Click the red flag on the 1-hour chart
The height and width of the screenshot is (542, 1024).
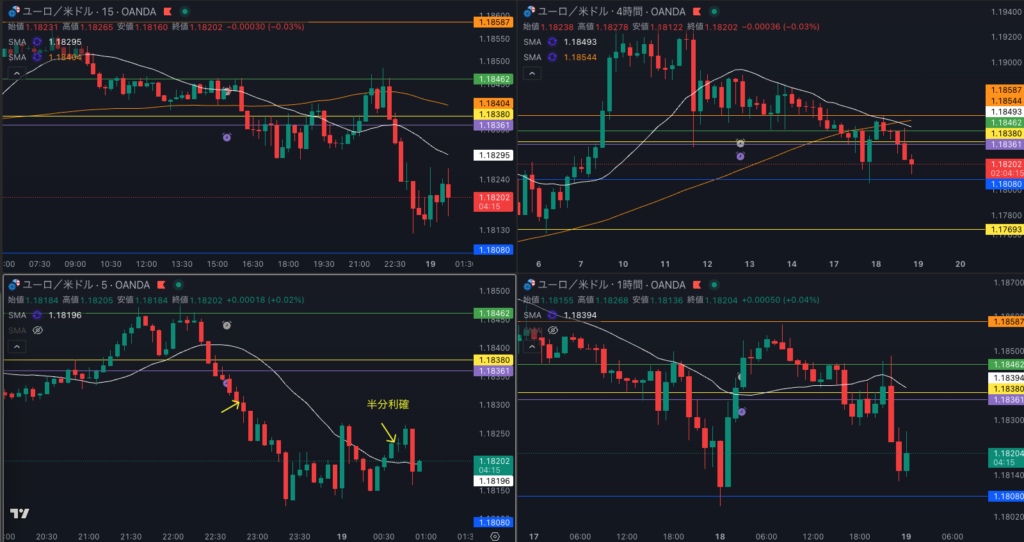click(697, 285)
